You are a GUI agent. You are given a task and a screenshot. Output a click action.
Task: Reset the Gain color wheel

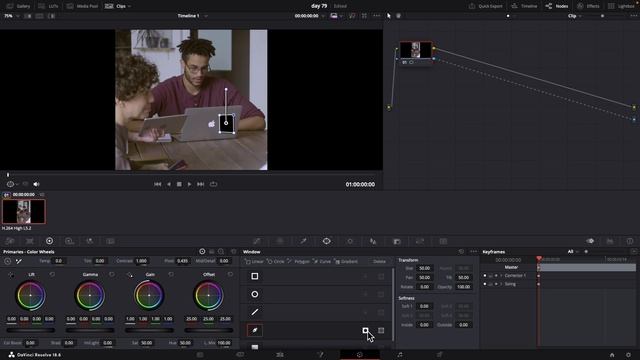click(171, 274)
